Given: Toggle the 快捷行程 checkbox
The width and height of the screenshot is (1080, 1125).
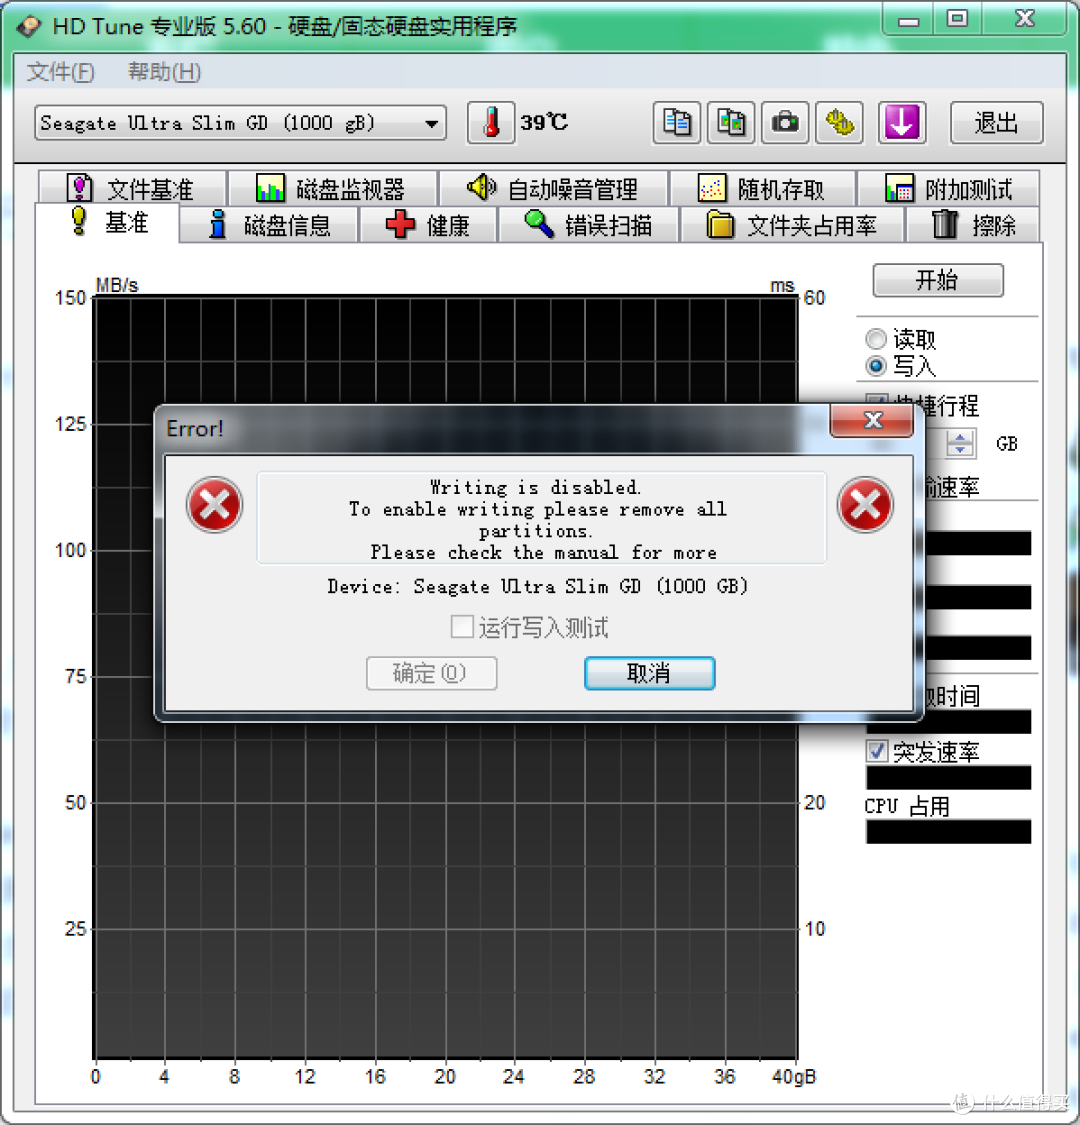Looking at the screenshot, I should [x=876, y=401].
